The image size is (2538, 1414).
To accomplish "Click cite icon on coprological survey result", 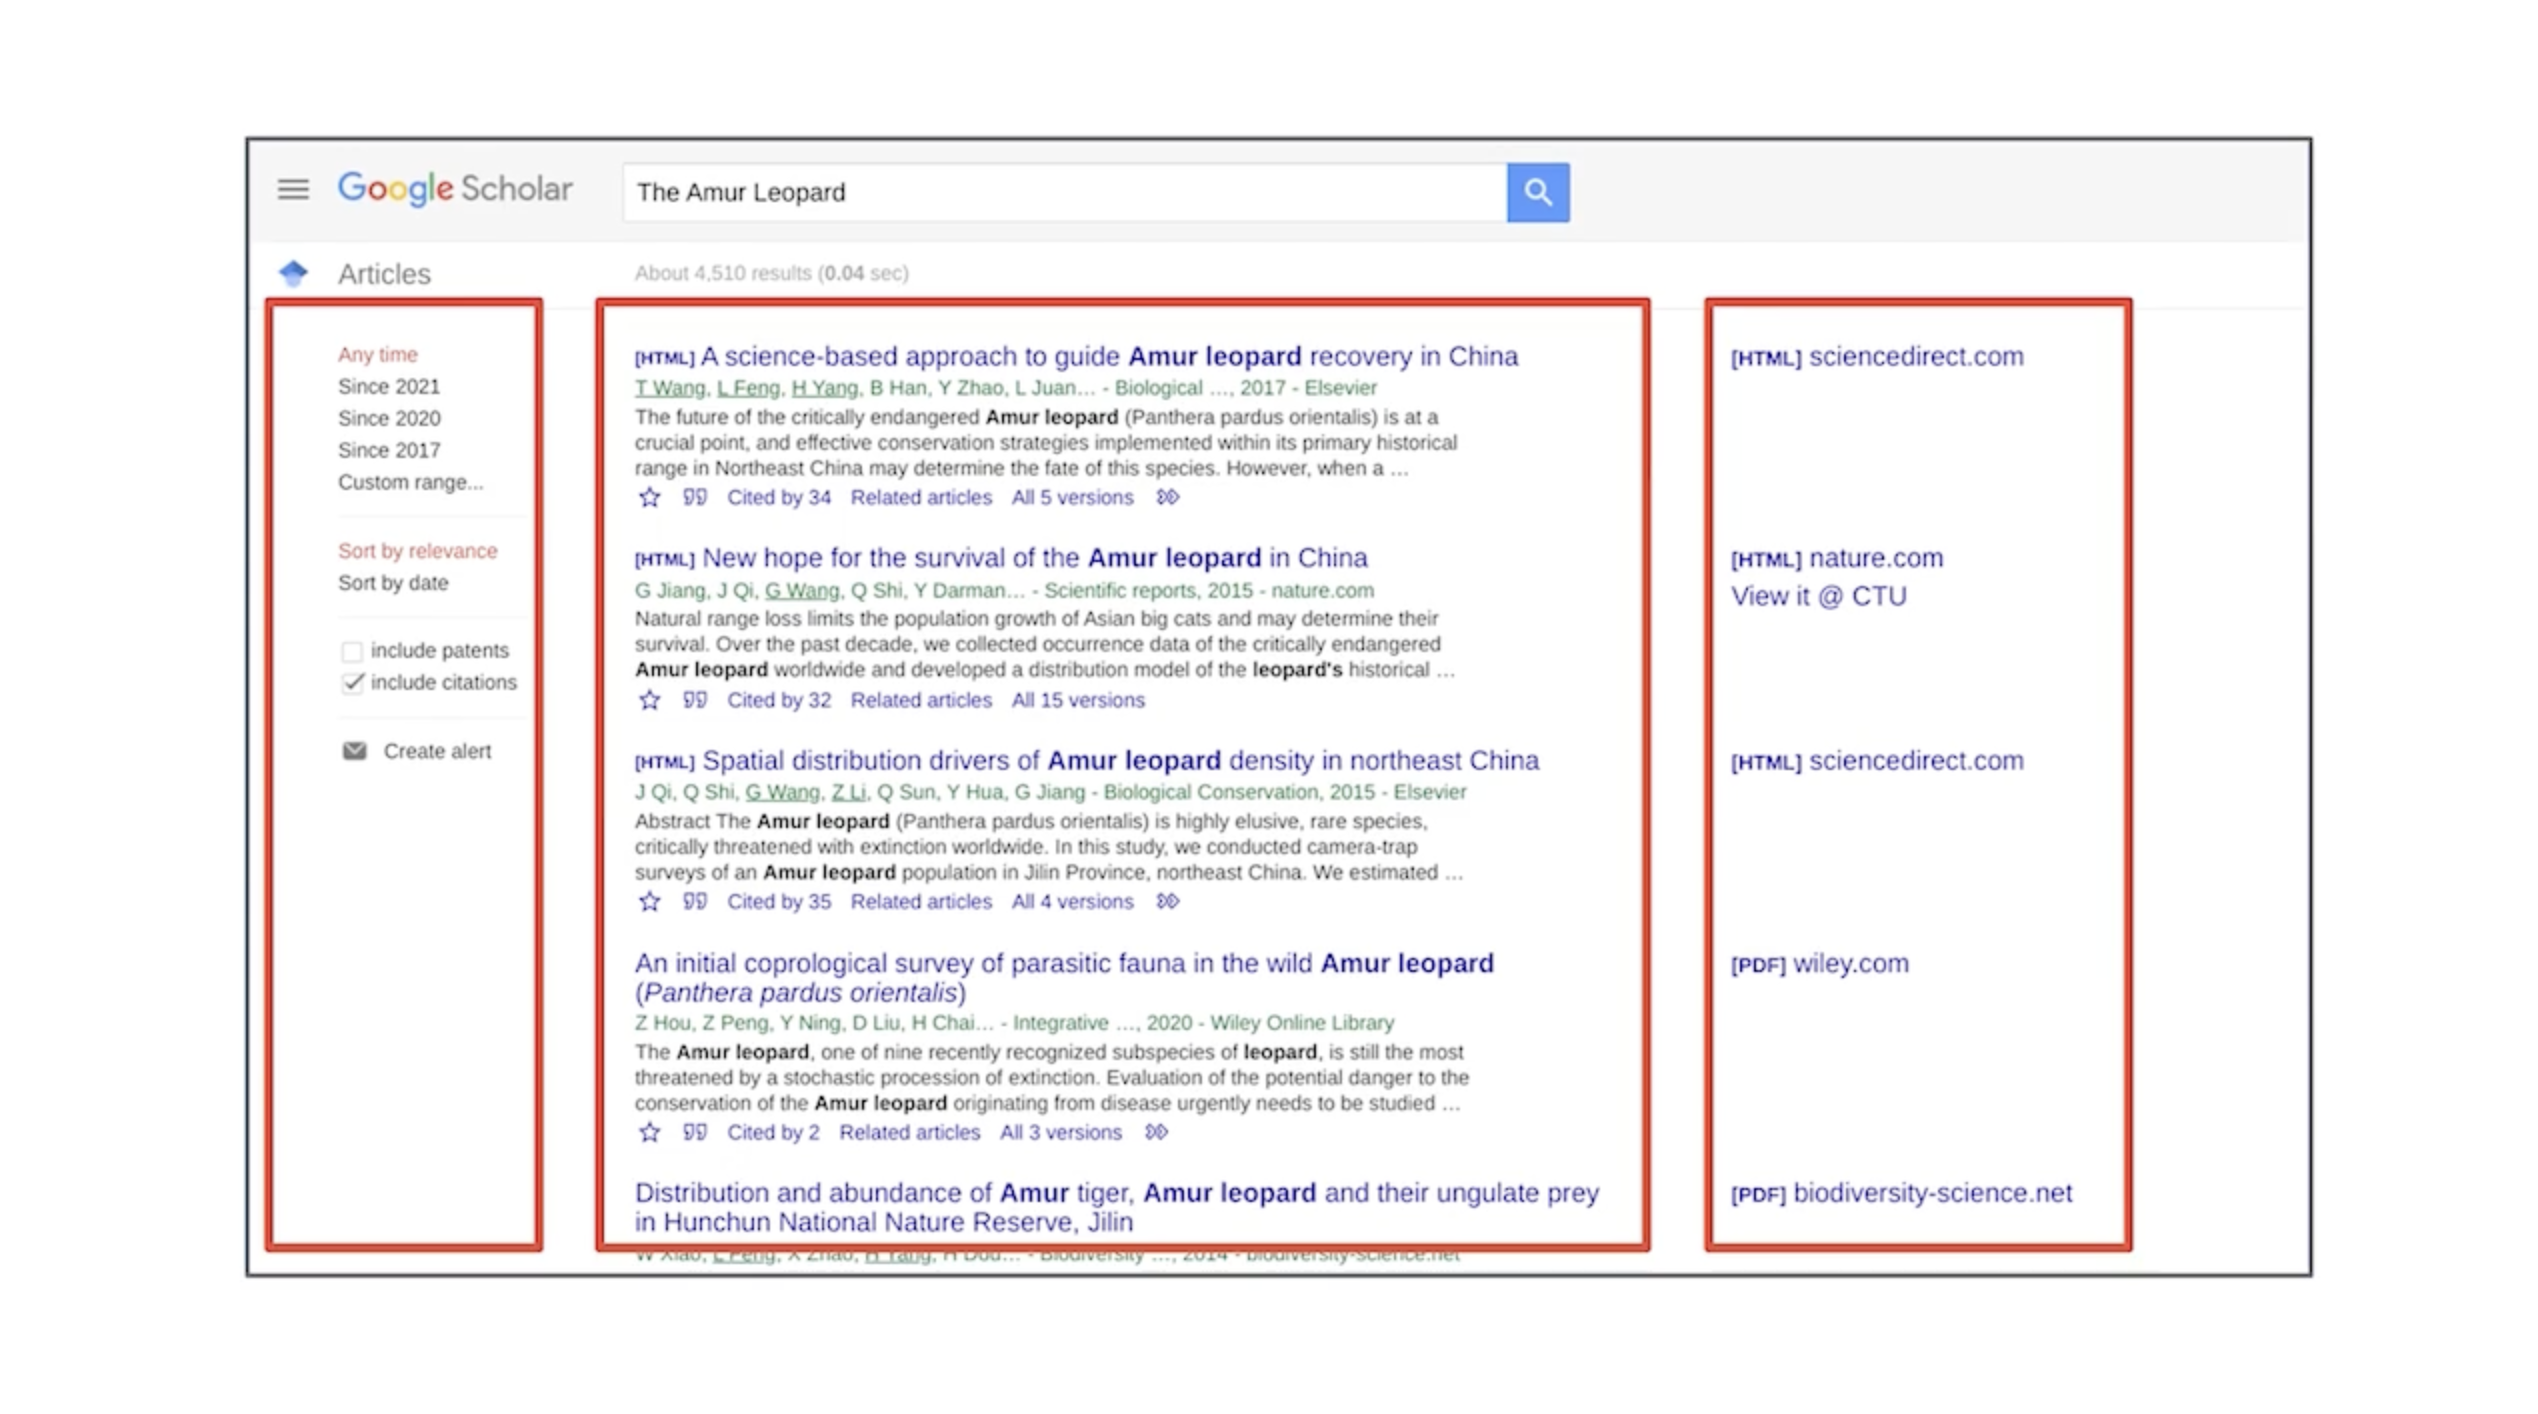I will 694,1132.
